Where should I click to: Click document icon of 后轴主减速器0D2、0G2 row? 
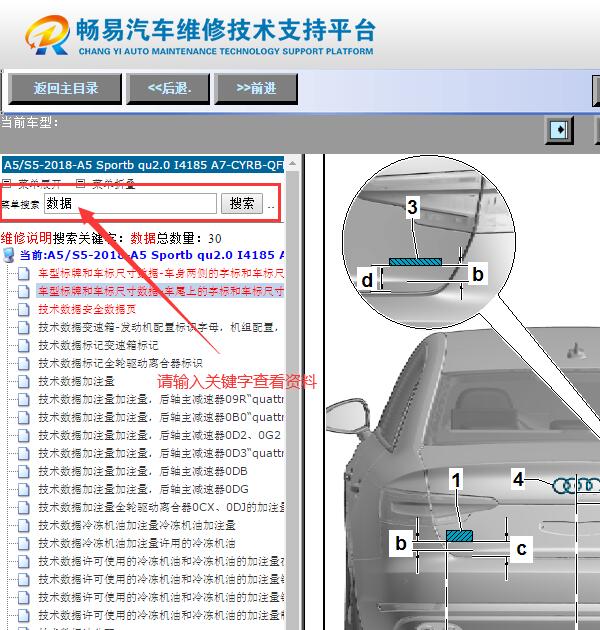click(24, 436)
